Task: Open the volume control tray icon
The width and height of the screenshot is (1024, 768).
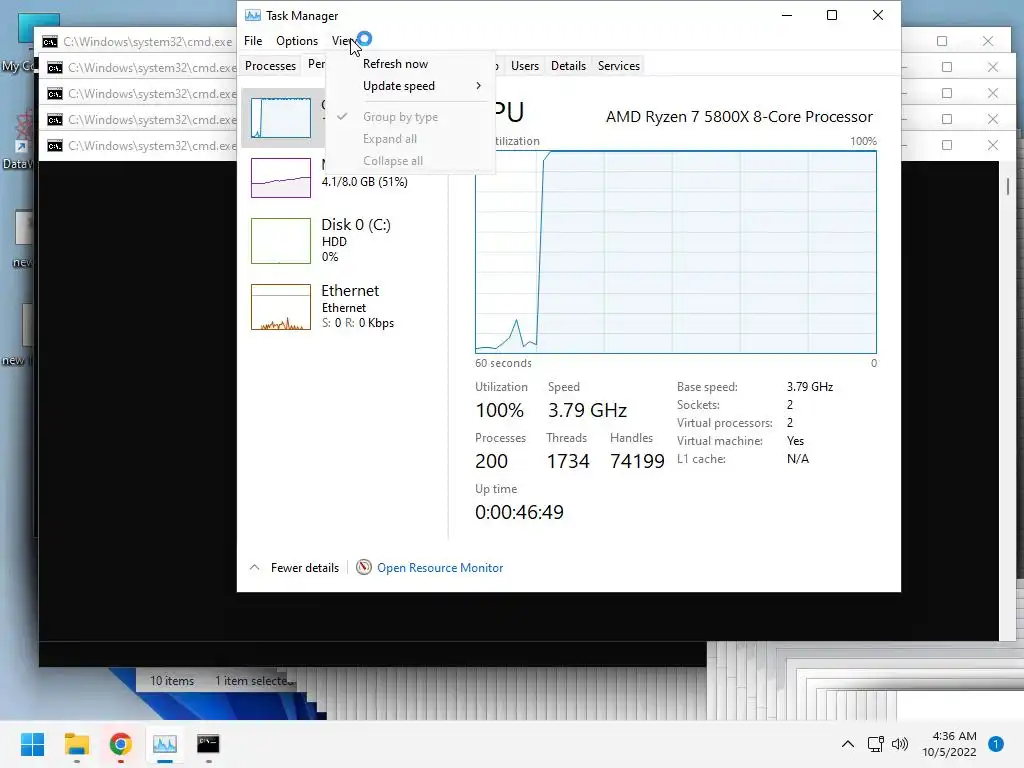Action: (x=900, y=744)
